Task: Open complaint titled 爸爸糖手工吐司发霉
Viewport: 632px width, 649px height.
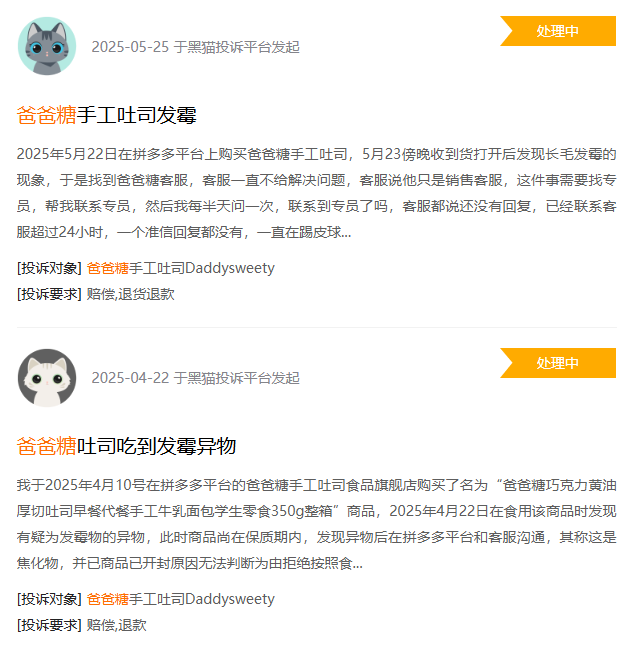Action: [x=106, y=115]
